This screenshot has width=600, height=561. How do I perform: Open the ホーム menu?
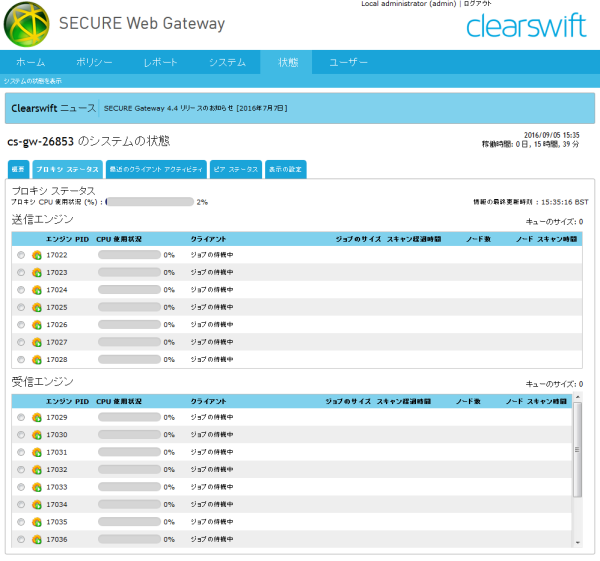(31, 62)
